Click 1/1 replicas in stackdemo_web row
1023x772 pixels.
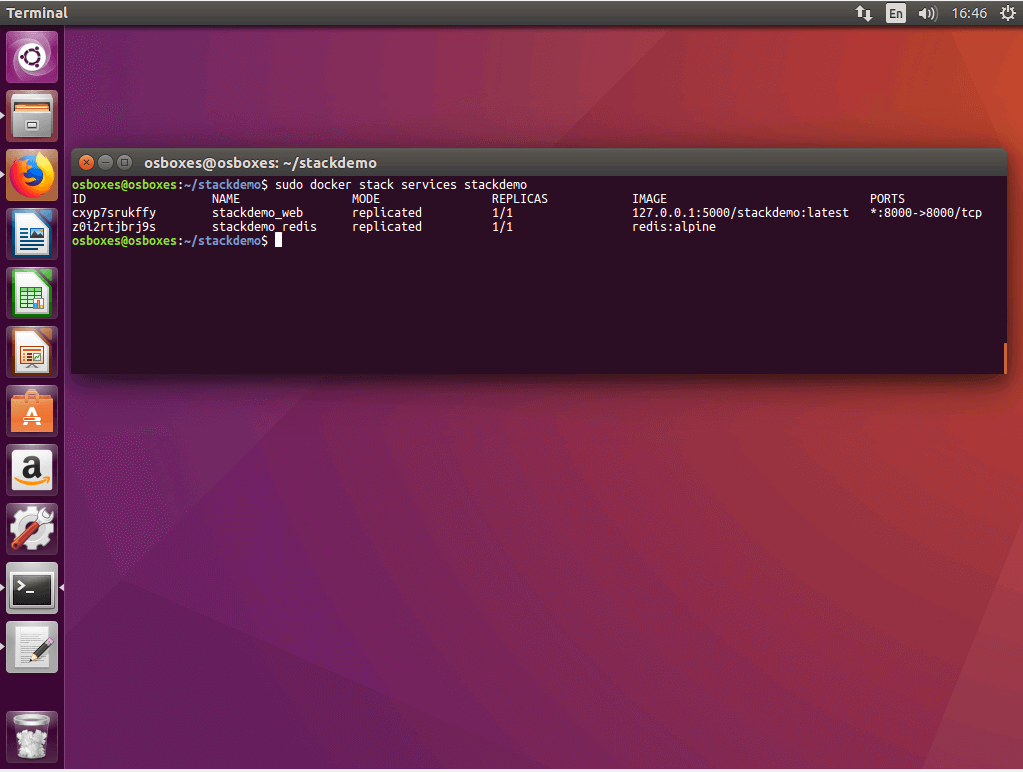click(x=502, y=213)
